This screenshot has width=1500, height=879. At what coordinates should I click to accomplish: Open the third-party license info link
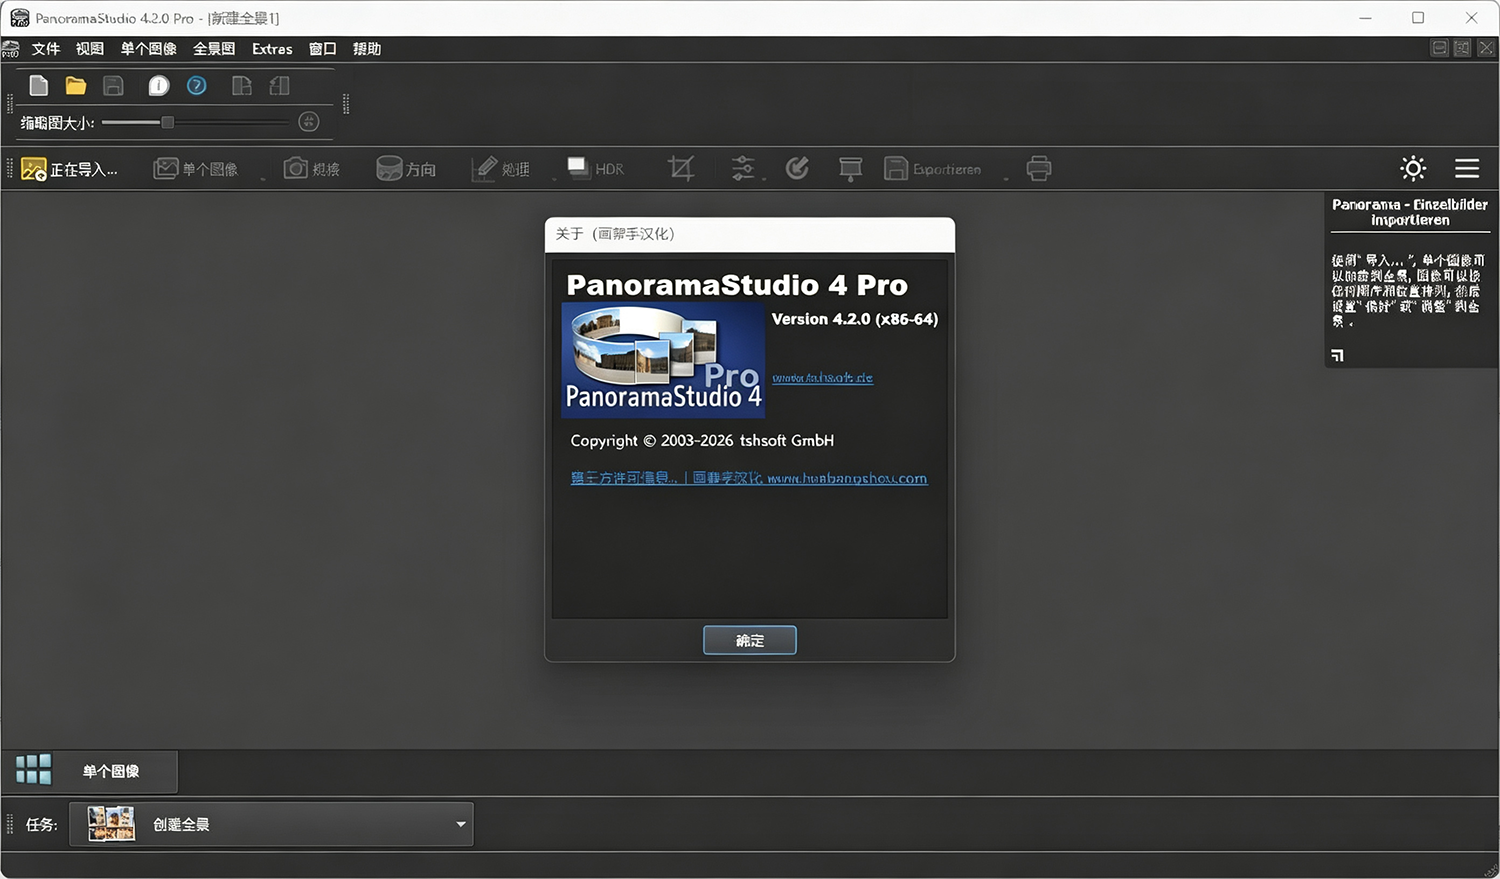click(625, 478)
